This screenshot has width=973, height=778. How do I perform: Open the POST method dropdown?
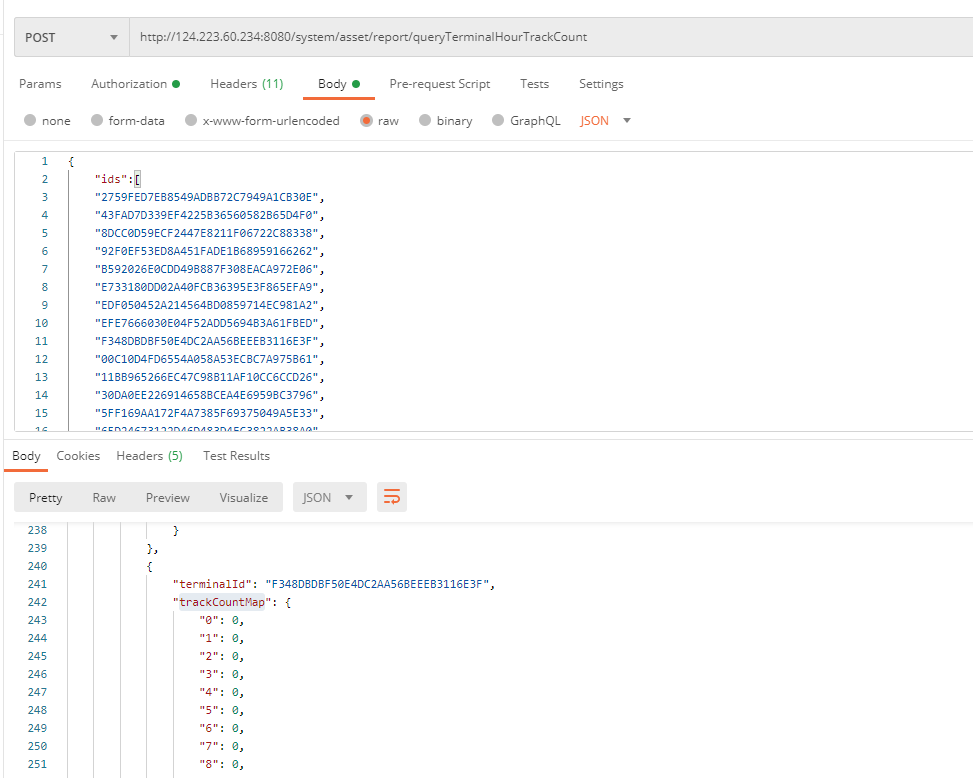tap(70, 37)
